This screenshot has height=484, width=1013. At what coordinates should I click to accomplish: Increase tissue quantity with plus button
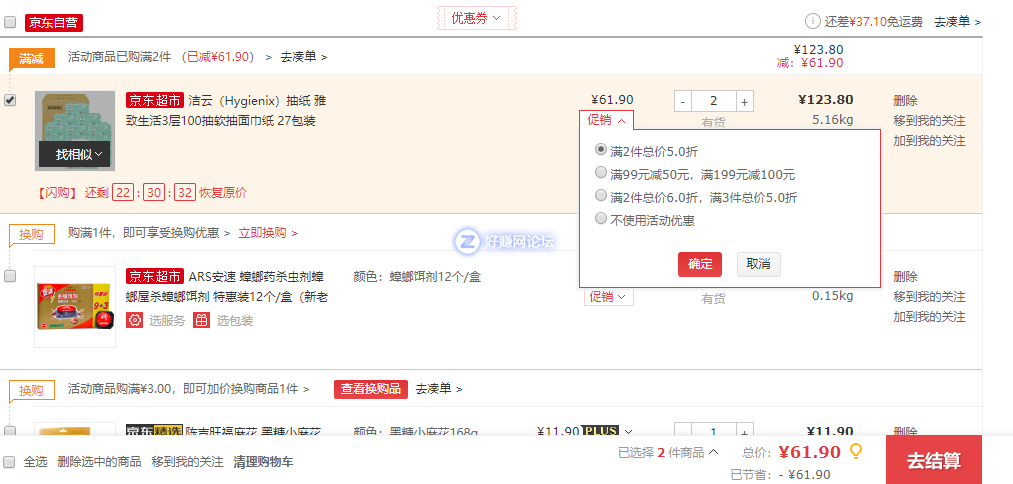click(744, 101)
